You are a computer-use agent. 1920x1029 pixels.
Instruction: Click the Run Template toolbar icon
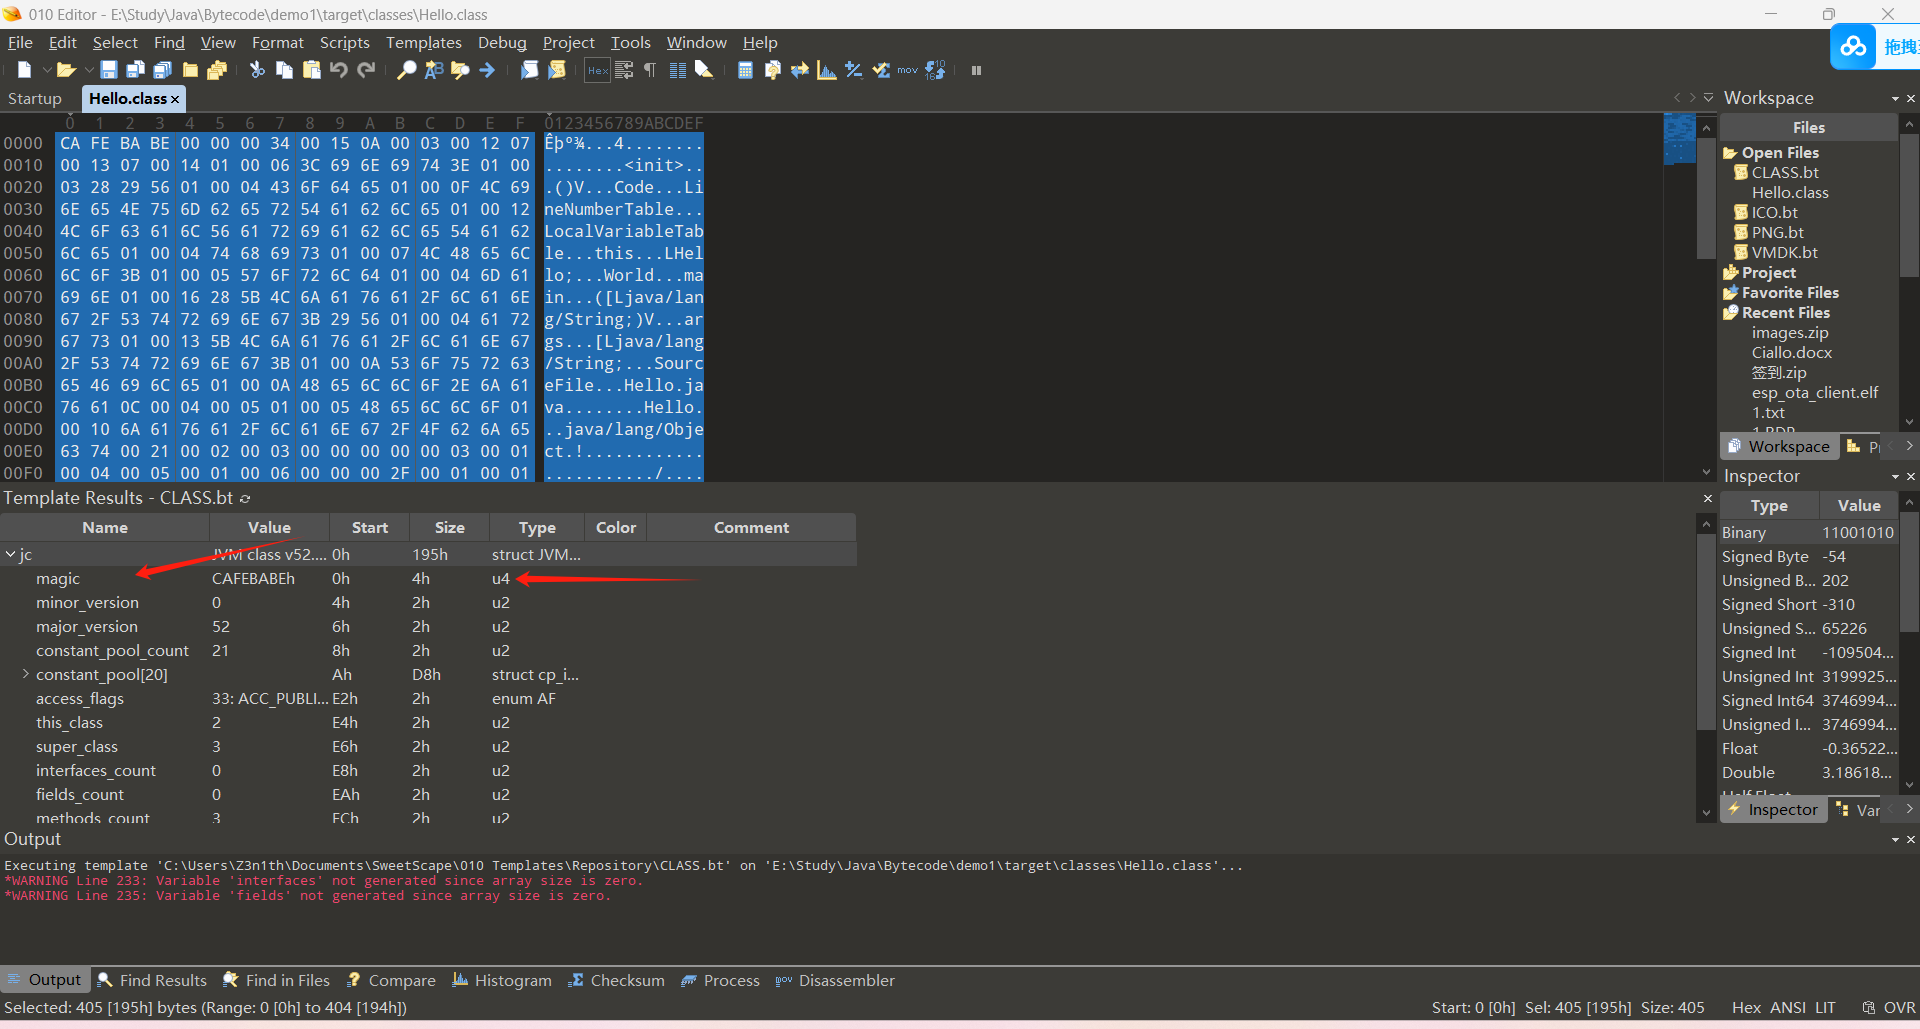(x=557, y=70)
